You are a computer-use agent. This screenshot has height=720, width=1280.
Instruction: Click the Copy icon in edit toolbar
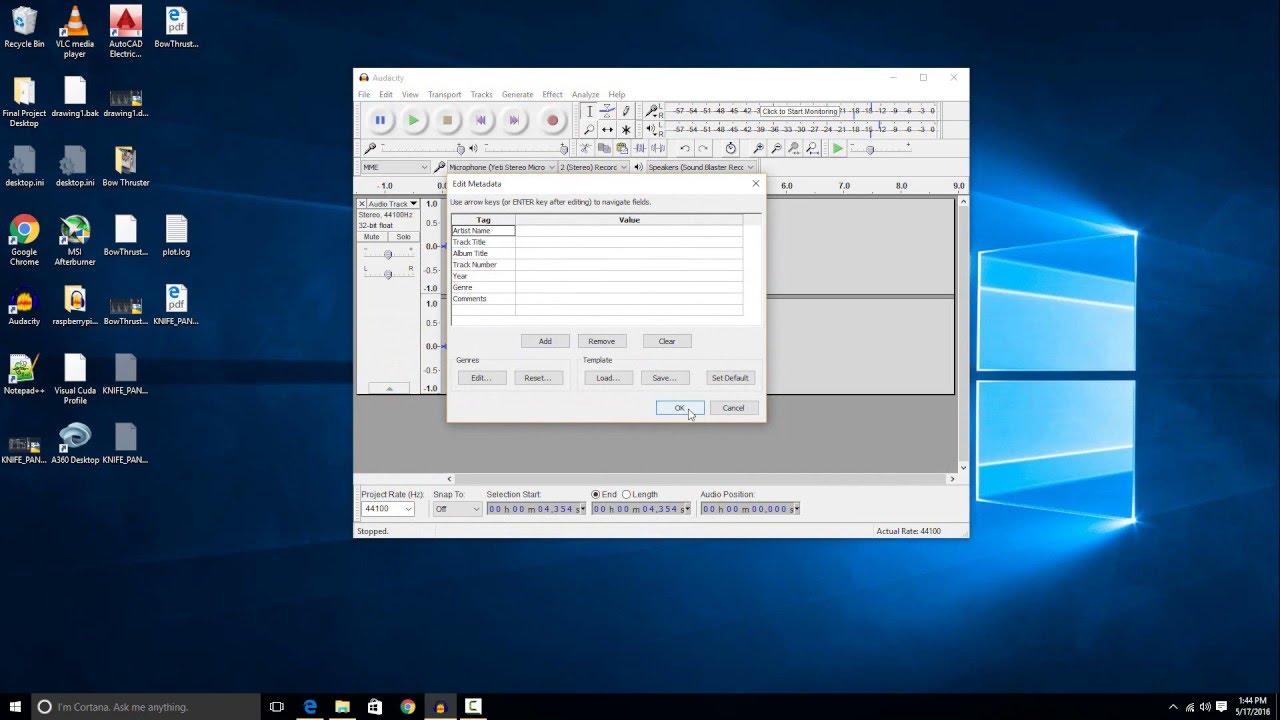pos(604,148)
